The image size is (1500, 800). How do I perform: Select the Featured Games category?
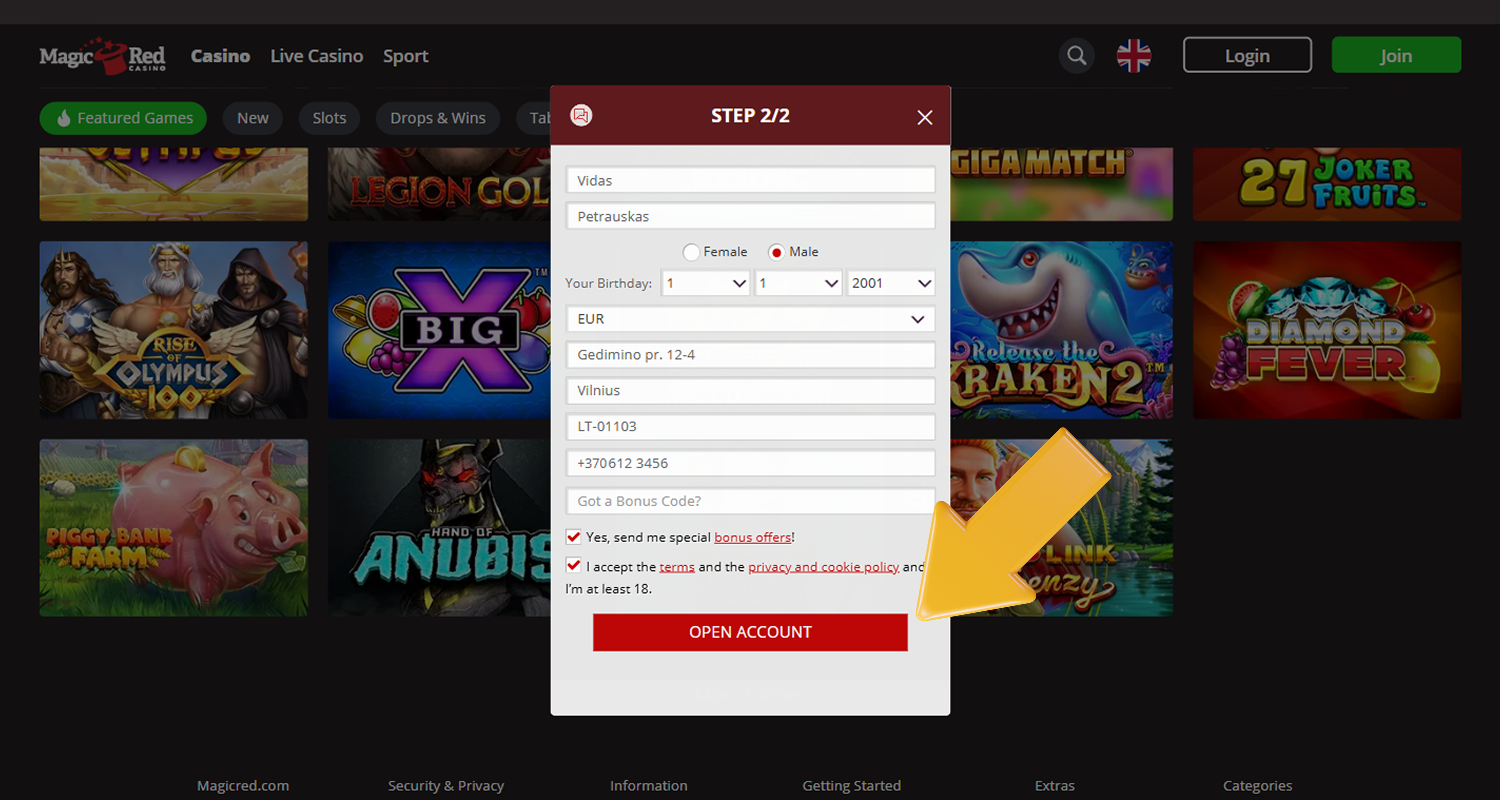[123, 118]
